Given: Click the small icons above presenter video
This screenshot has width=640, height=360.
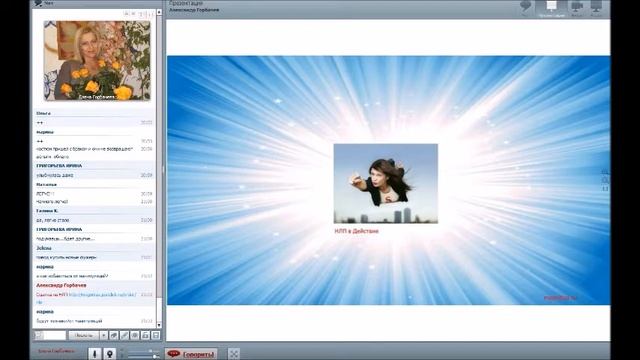Looking at the screenshot, I should 139,14.
